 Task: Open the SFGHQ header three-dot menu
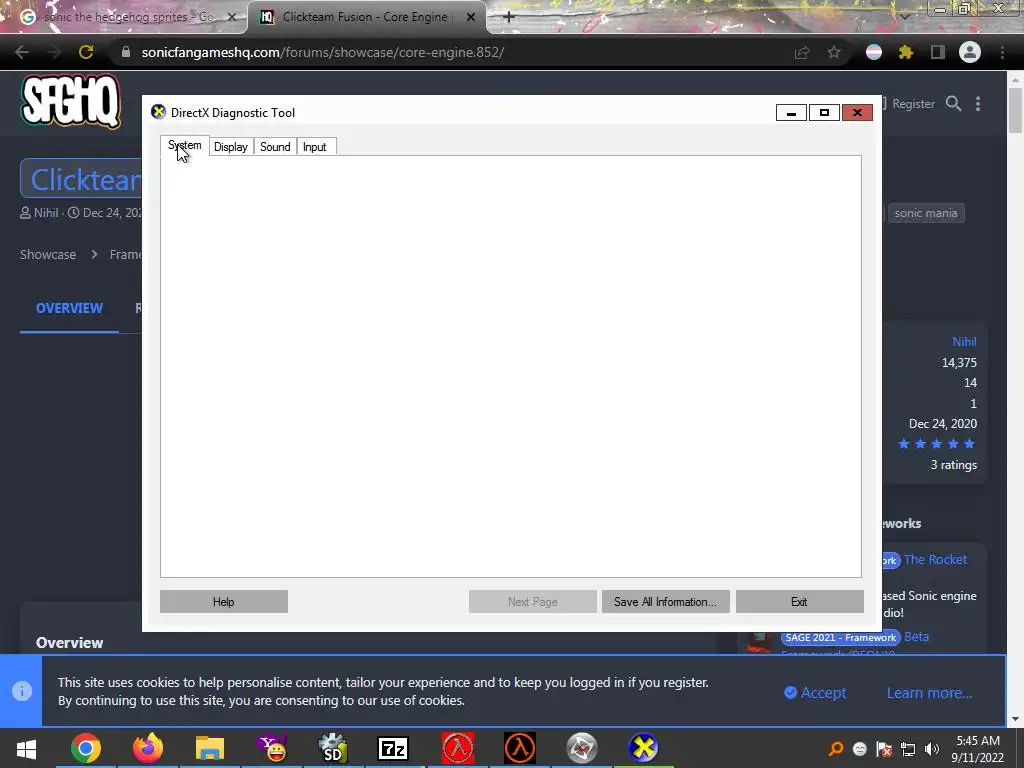tap(978, 104)
